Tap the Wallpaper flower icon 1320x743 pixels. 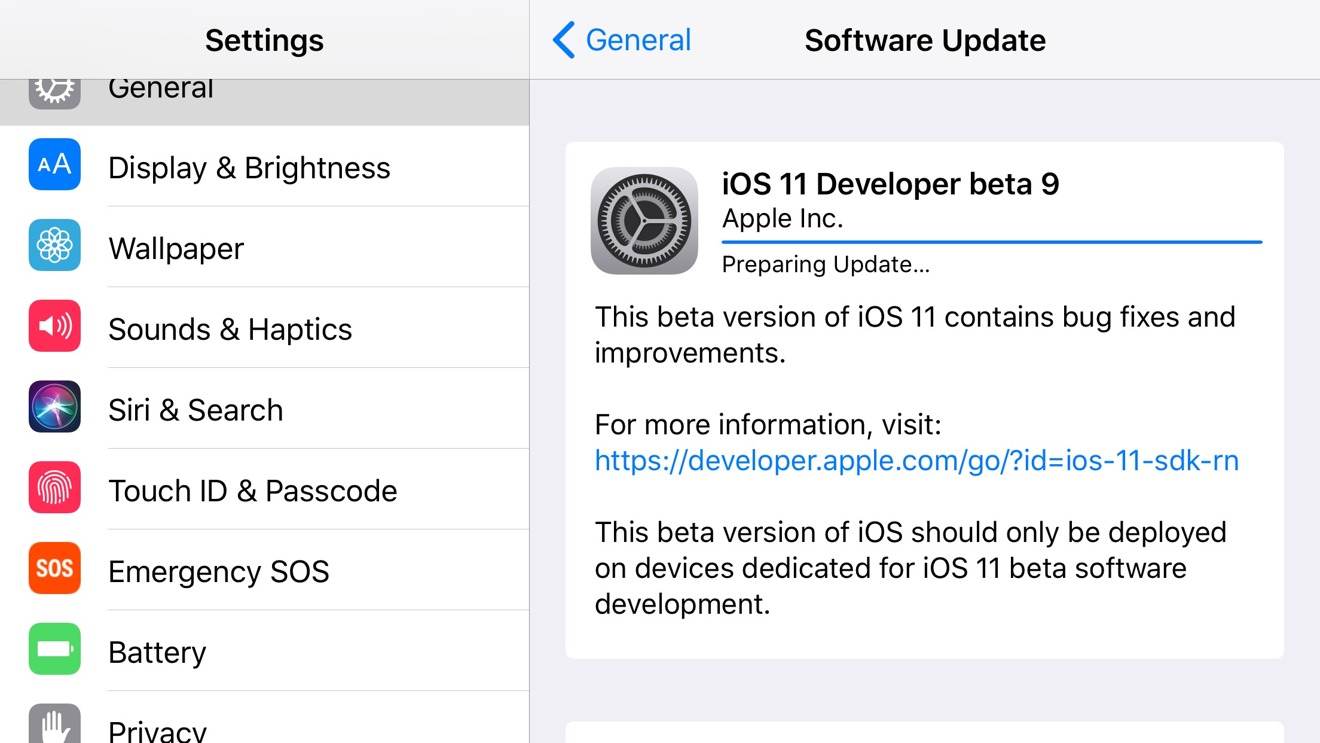click(54, 246)
